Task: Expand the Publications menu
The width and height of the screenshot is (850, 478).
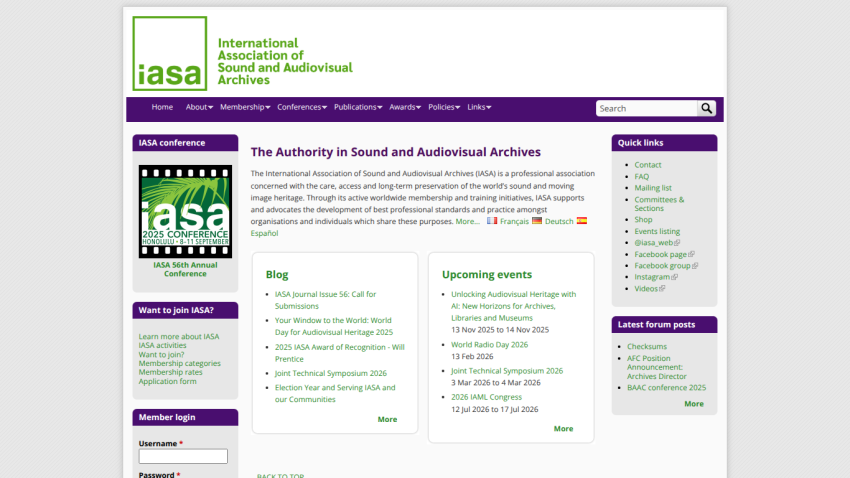Action: 358,107
